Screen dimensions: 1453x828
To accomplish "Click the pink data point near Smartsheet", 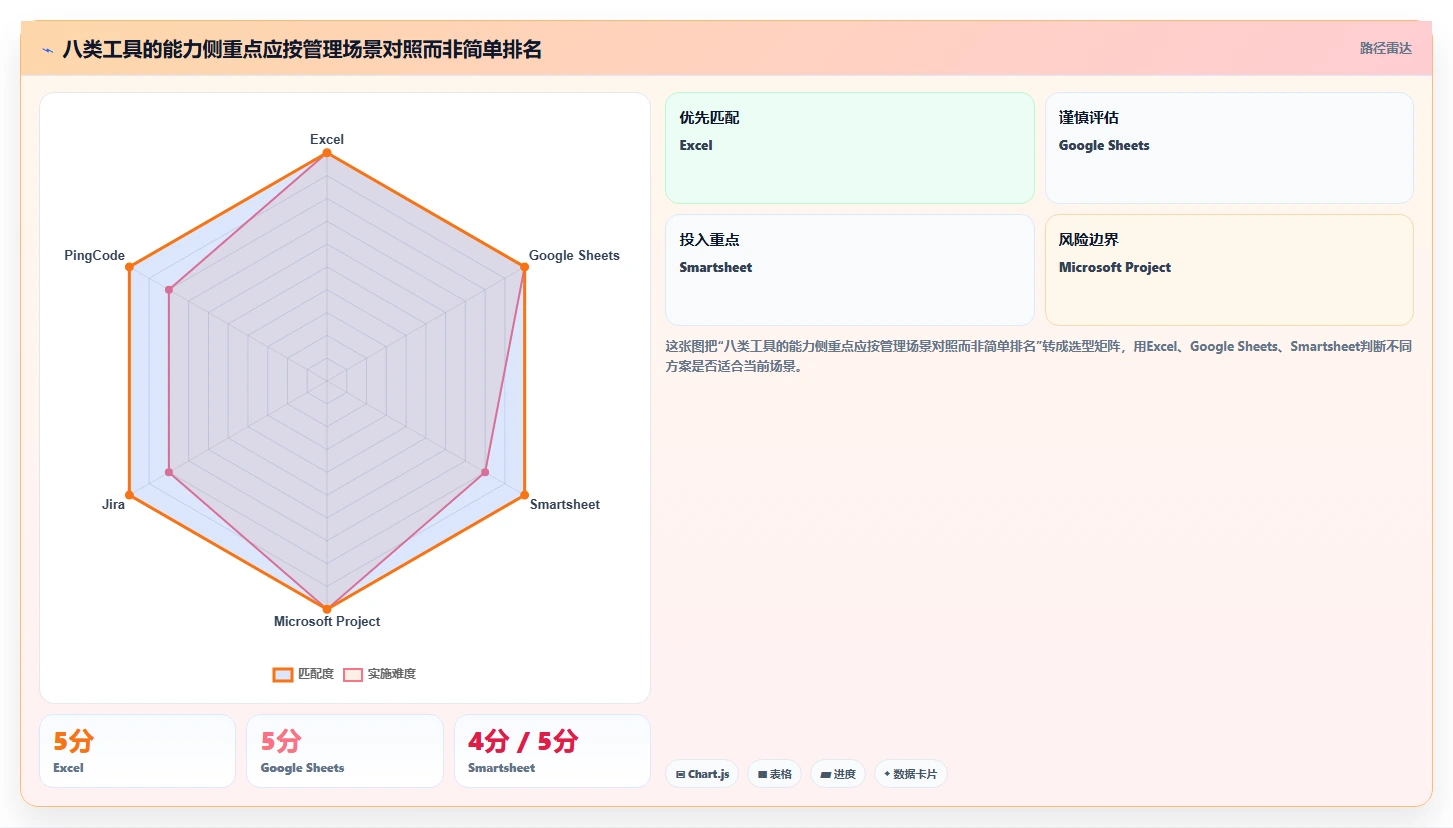I will click(x=485, y=472).
